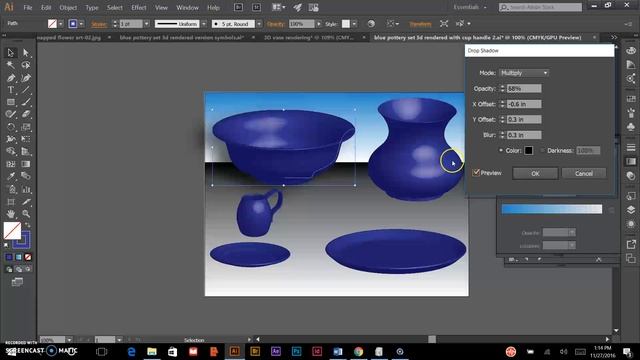Open the Object menu

[x=68, y=8]
